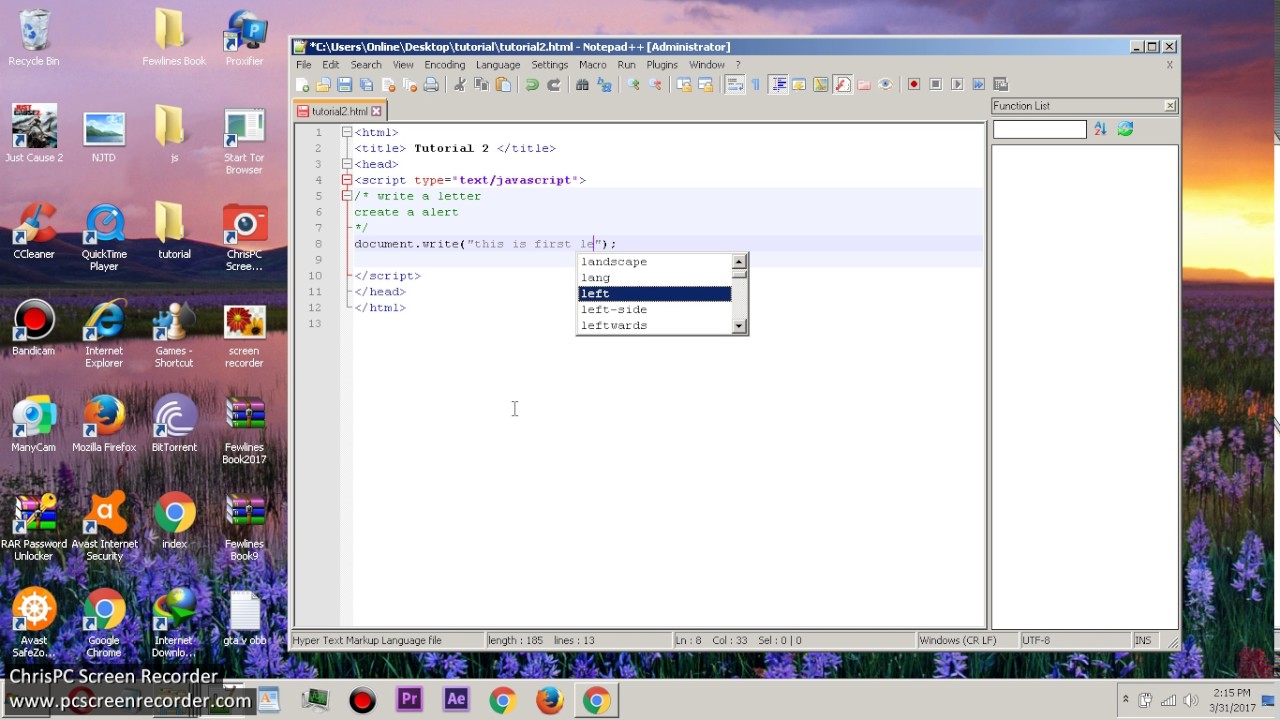Toggle the Document Map toolbar button
The image size is (1280, 720).
pos(820,85)
